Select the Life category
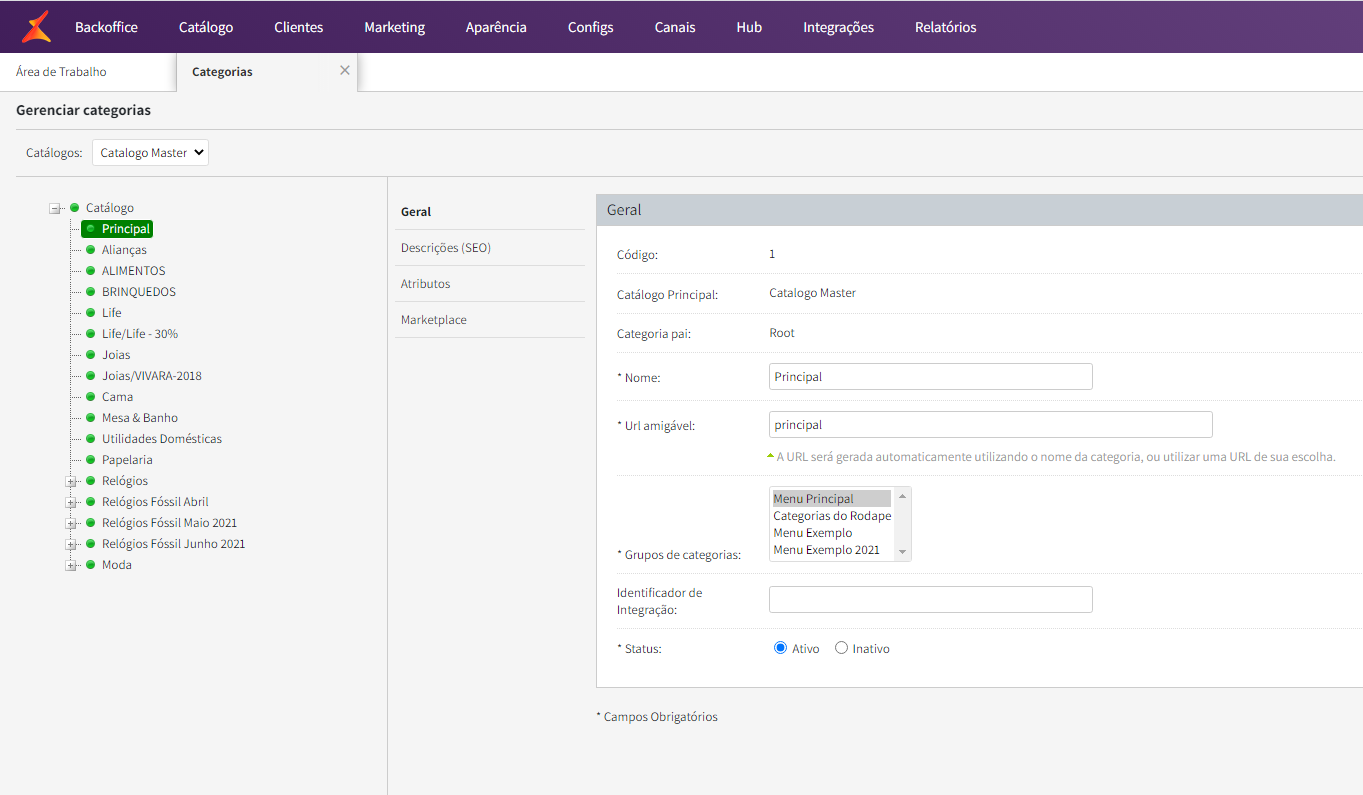 pos(112,313)
